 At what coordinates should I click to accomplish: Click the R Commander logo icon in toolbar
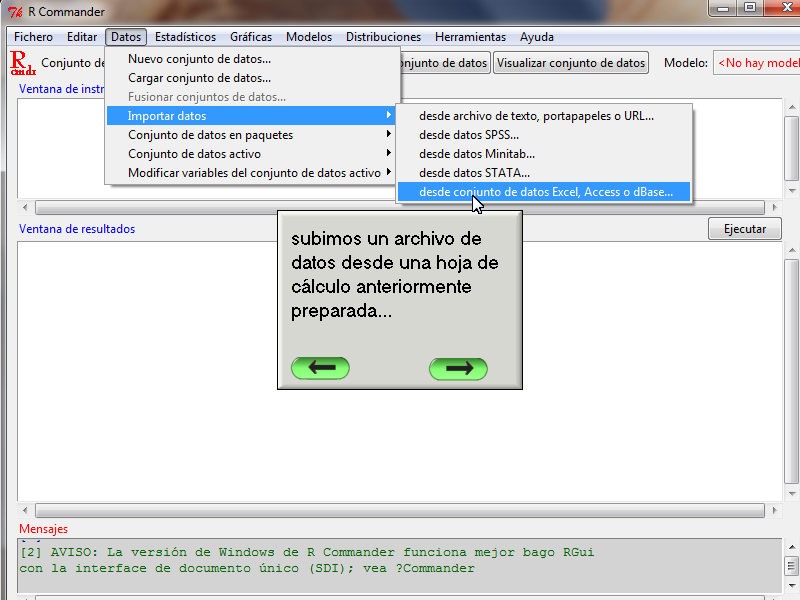[x=22, y=62]
